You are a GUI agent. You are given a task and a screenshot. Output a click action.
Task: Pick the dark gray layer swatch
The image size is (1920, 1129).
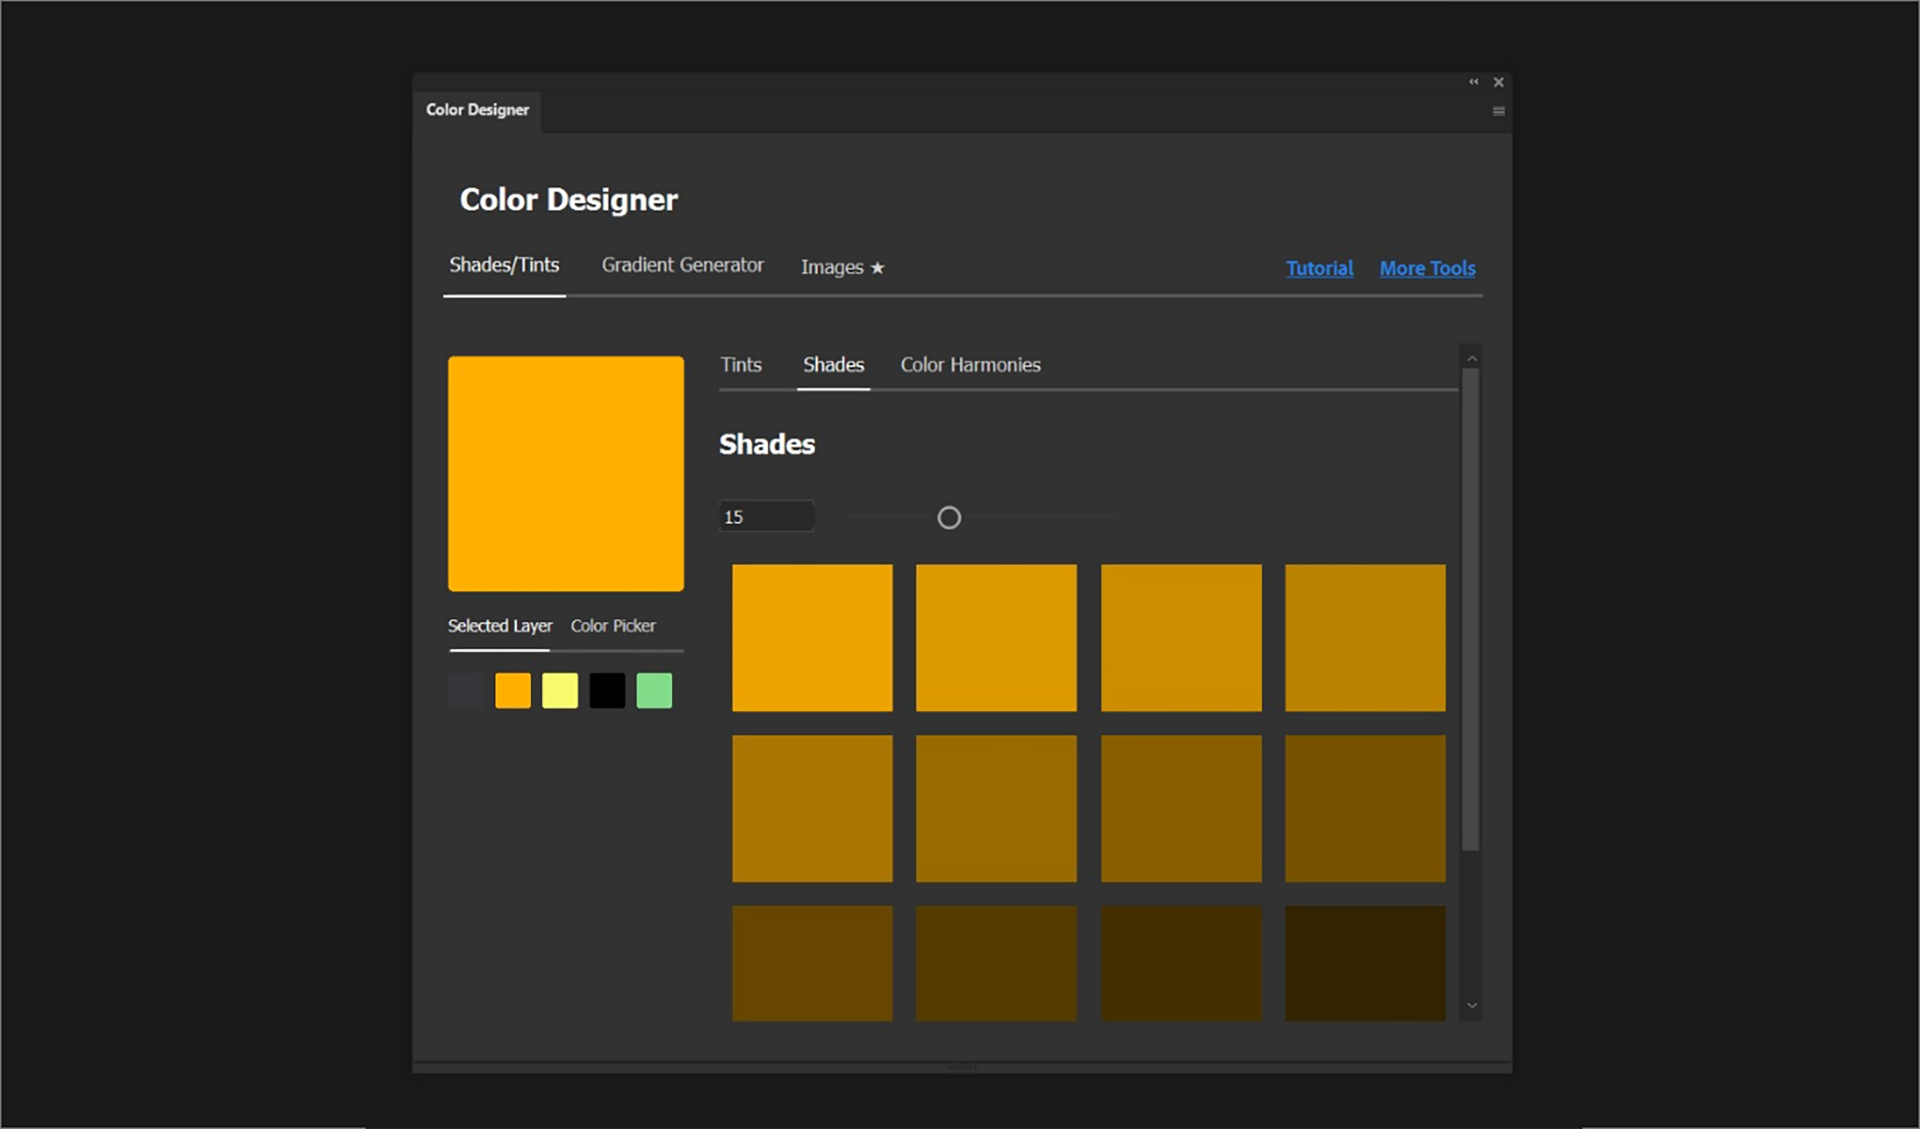[466, 690]
